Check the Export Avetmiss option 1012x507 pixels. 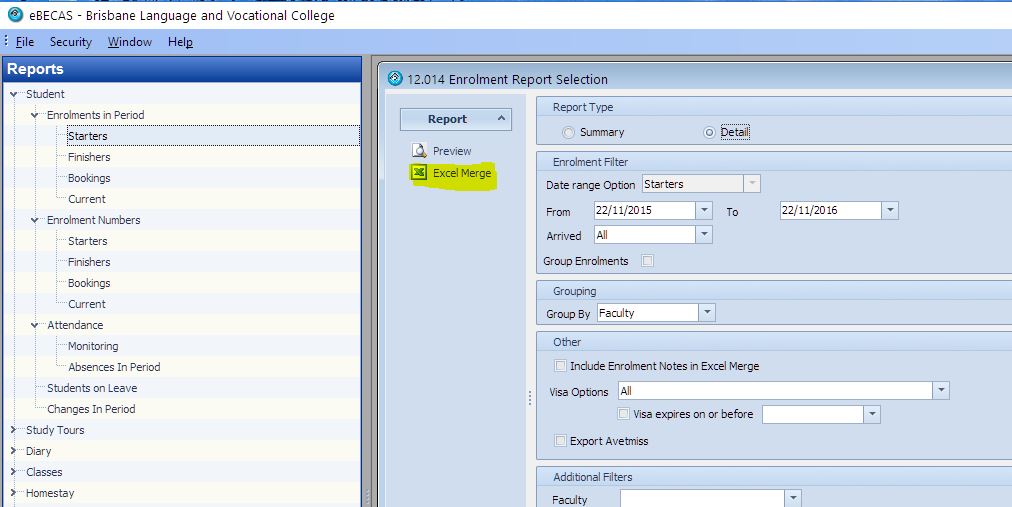pos(561,440)
